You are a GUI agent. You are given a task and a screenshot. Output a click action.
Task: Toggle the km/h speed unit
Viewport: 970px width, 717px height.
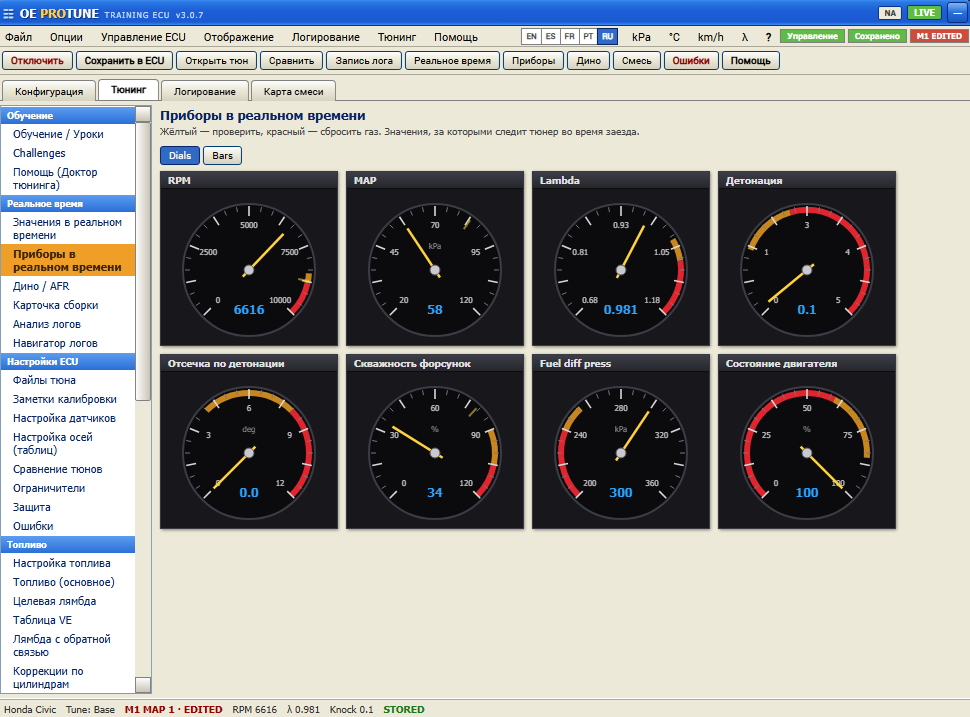[x=710, y=37]
